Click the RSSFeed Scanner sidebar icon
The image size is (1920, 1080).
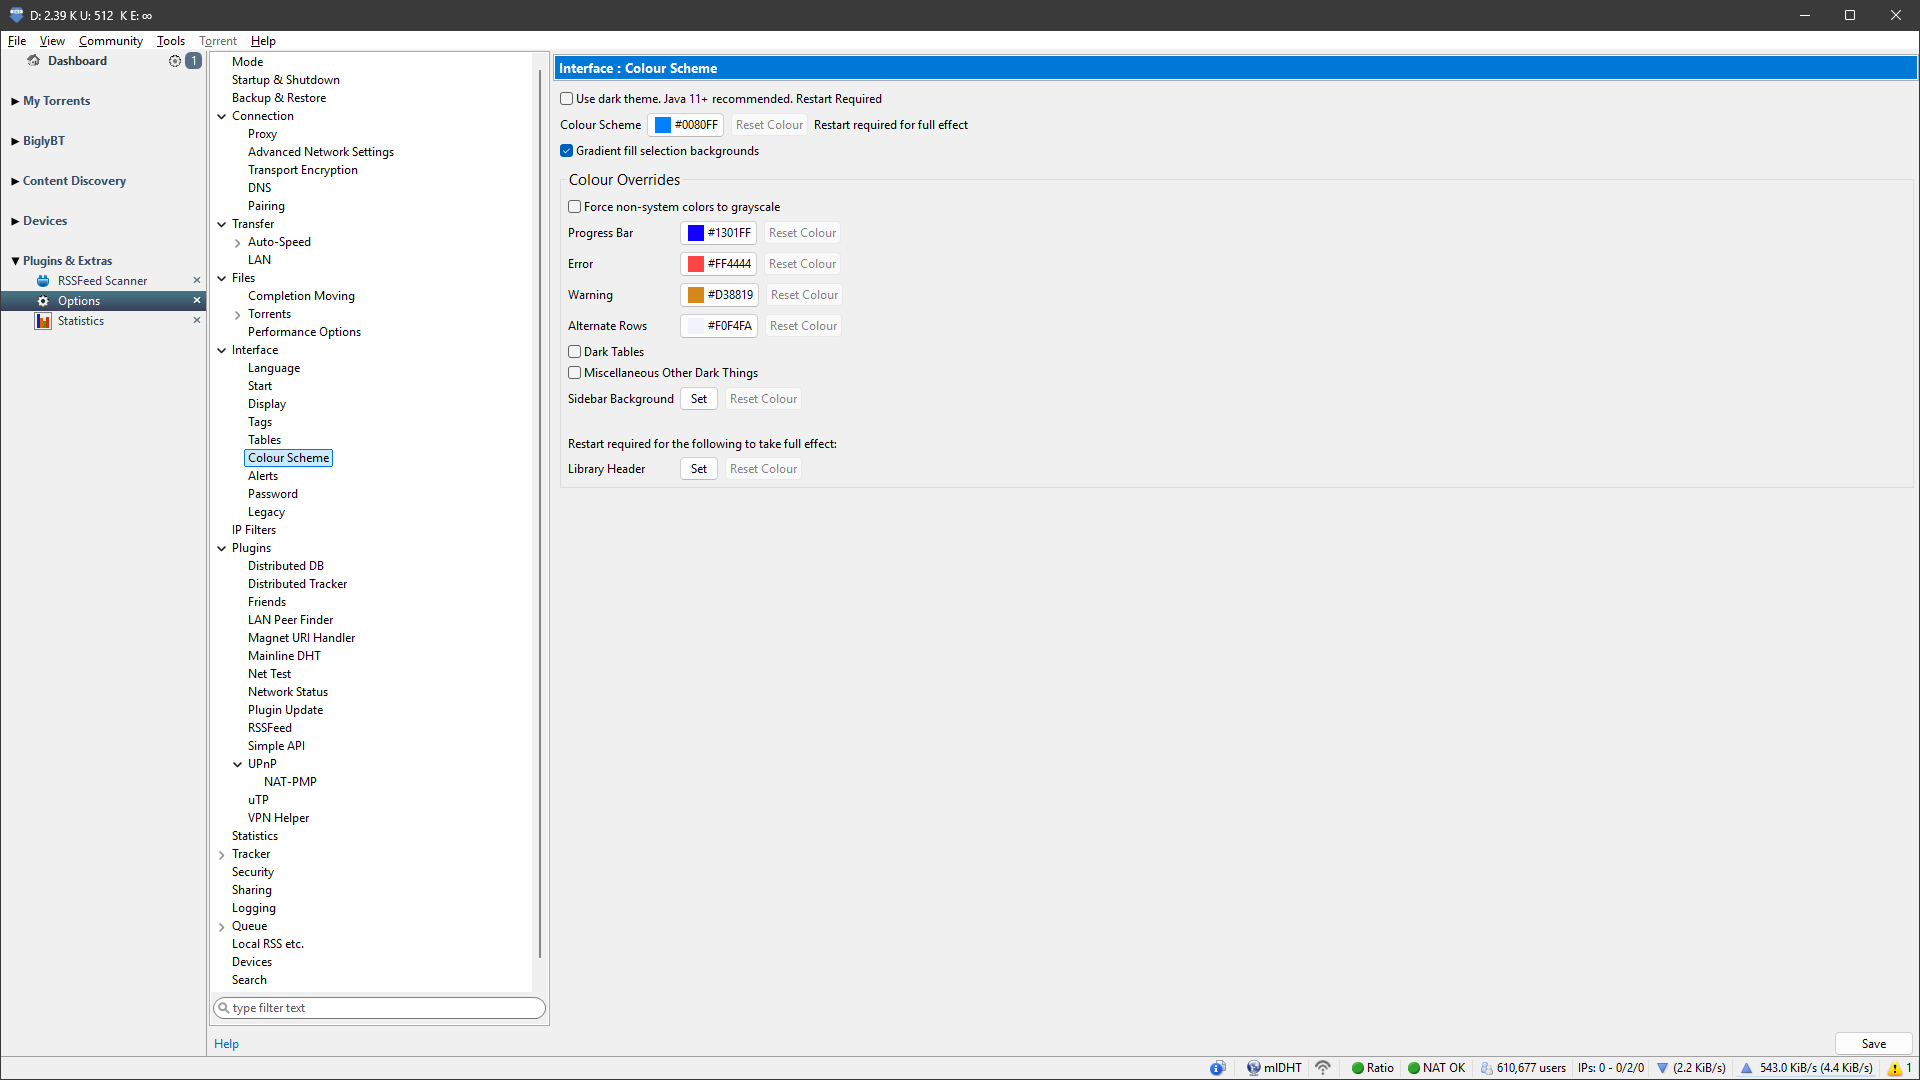(x=43, y=281)
